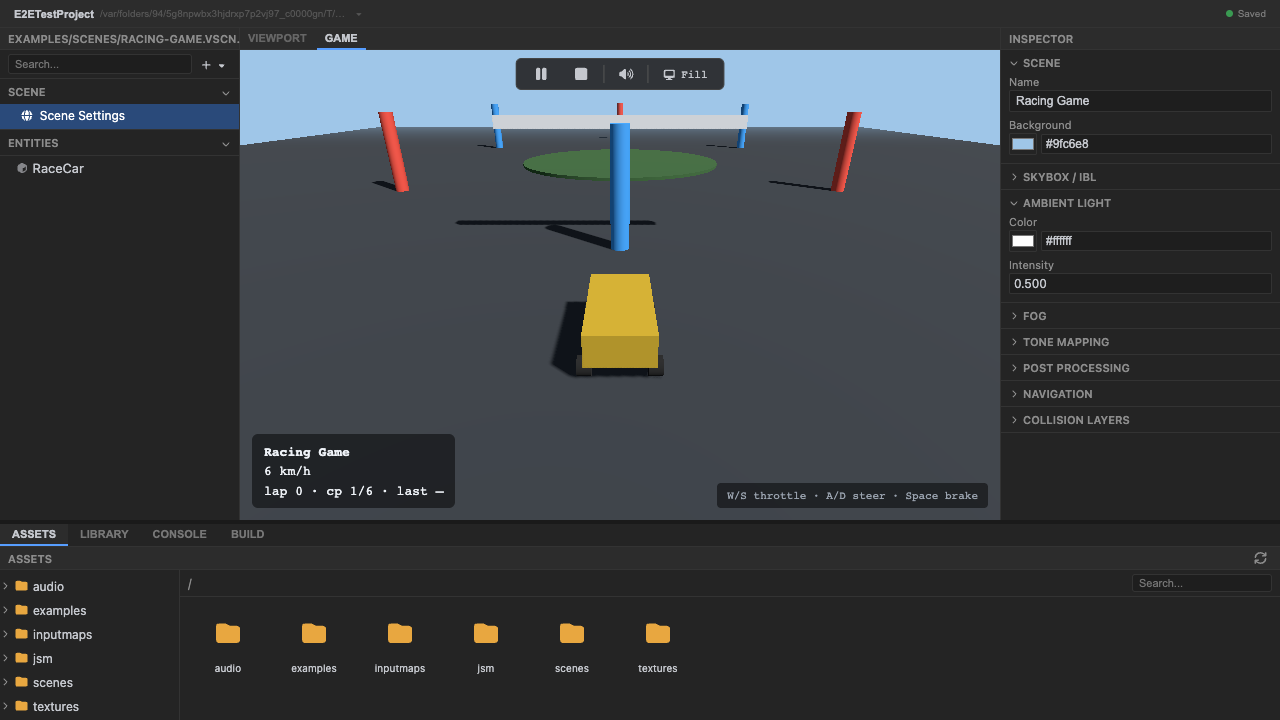1280x720 pixels.
Task: Switch to the ASSETS bottom tab
Action: [34, 534]
